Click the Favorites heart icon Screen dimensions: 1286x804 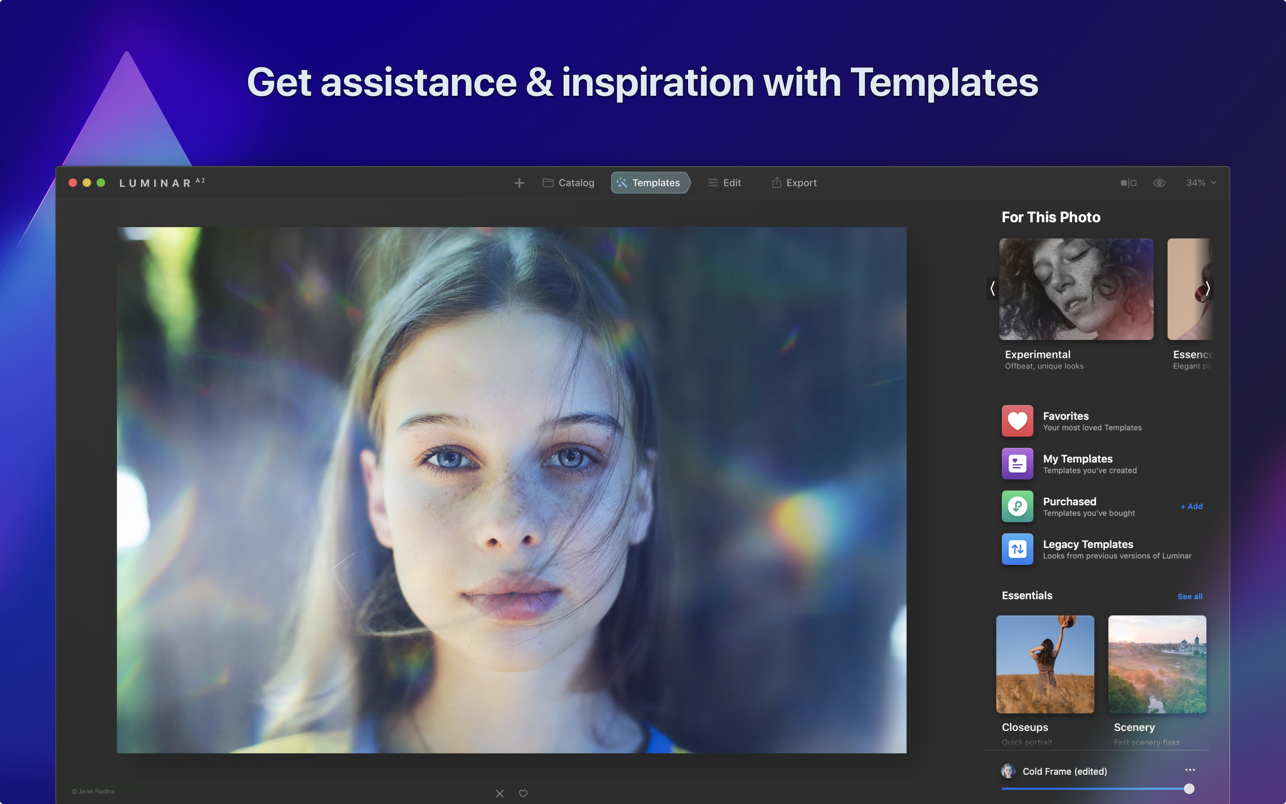pos(1017,421)
